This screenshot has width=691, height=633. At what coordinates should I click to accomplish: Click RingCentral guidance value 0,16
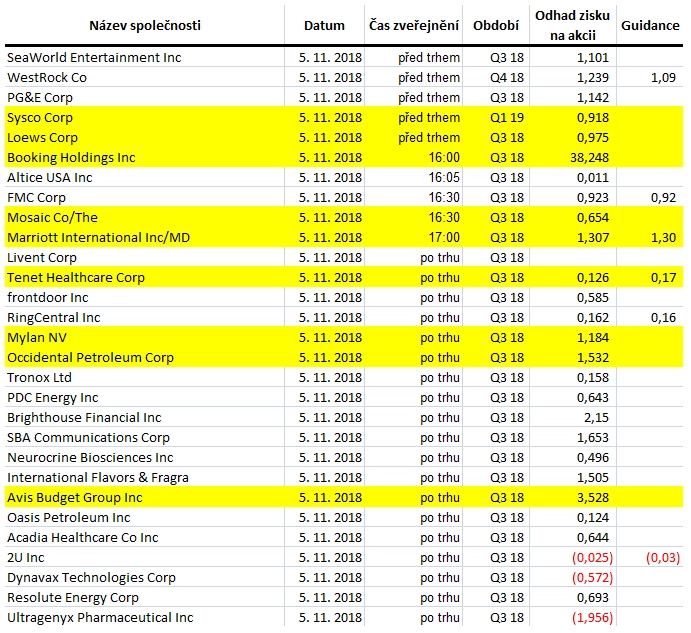[663, 317]
